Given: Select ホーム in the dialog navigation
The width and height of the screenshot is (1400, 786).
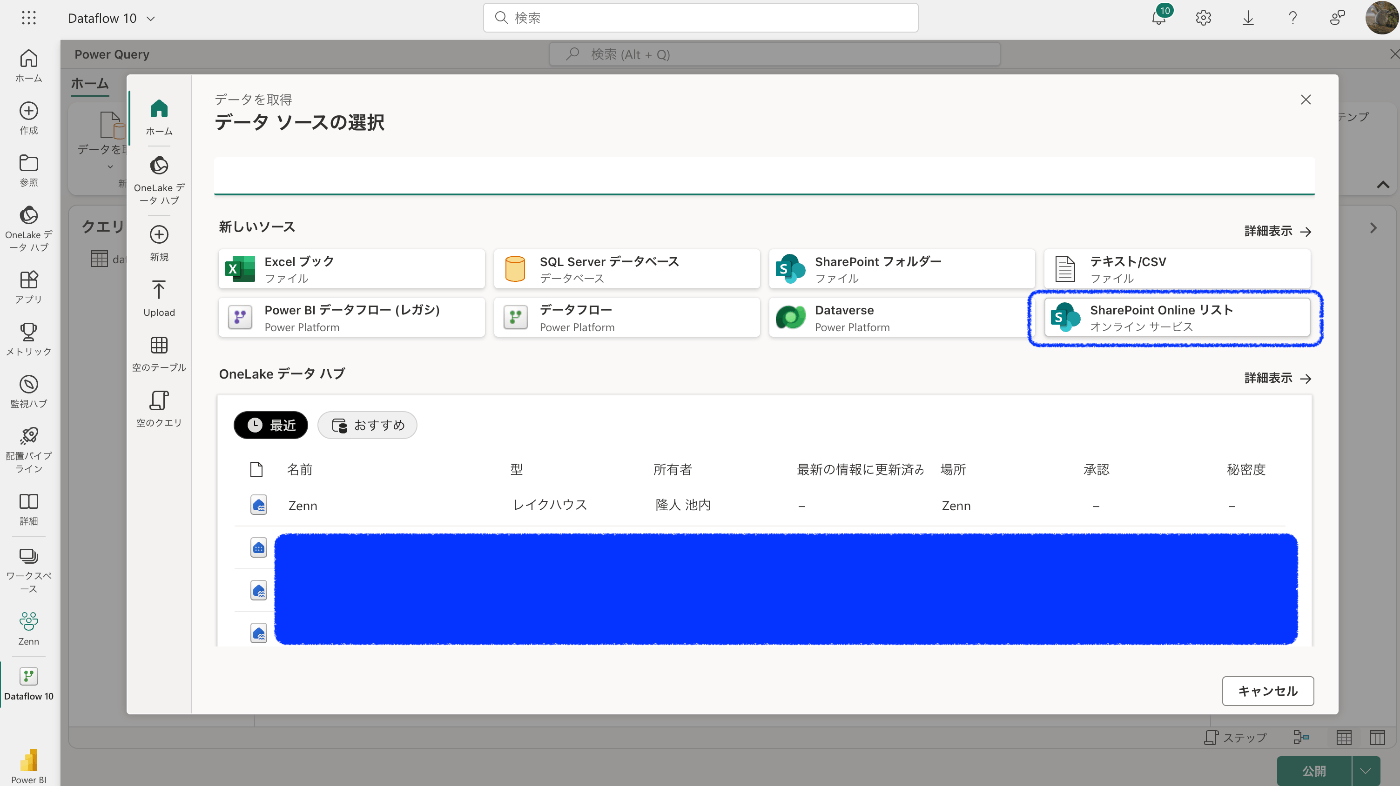Looking at the screenshot, I should [159, 117].
